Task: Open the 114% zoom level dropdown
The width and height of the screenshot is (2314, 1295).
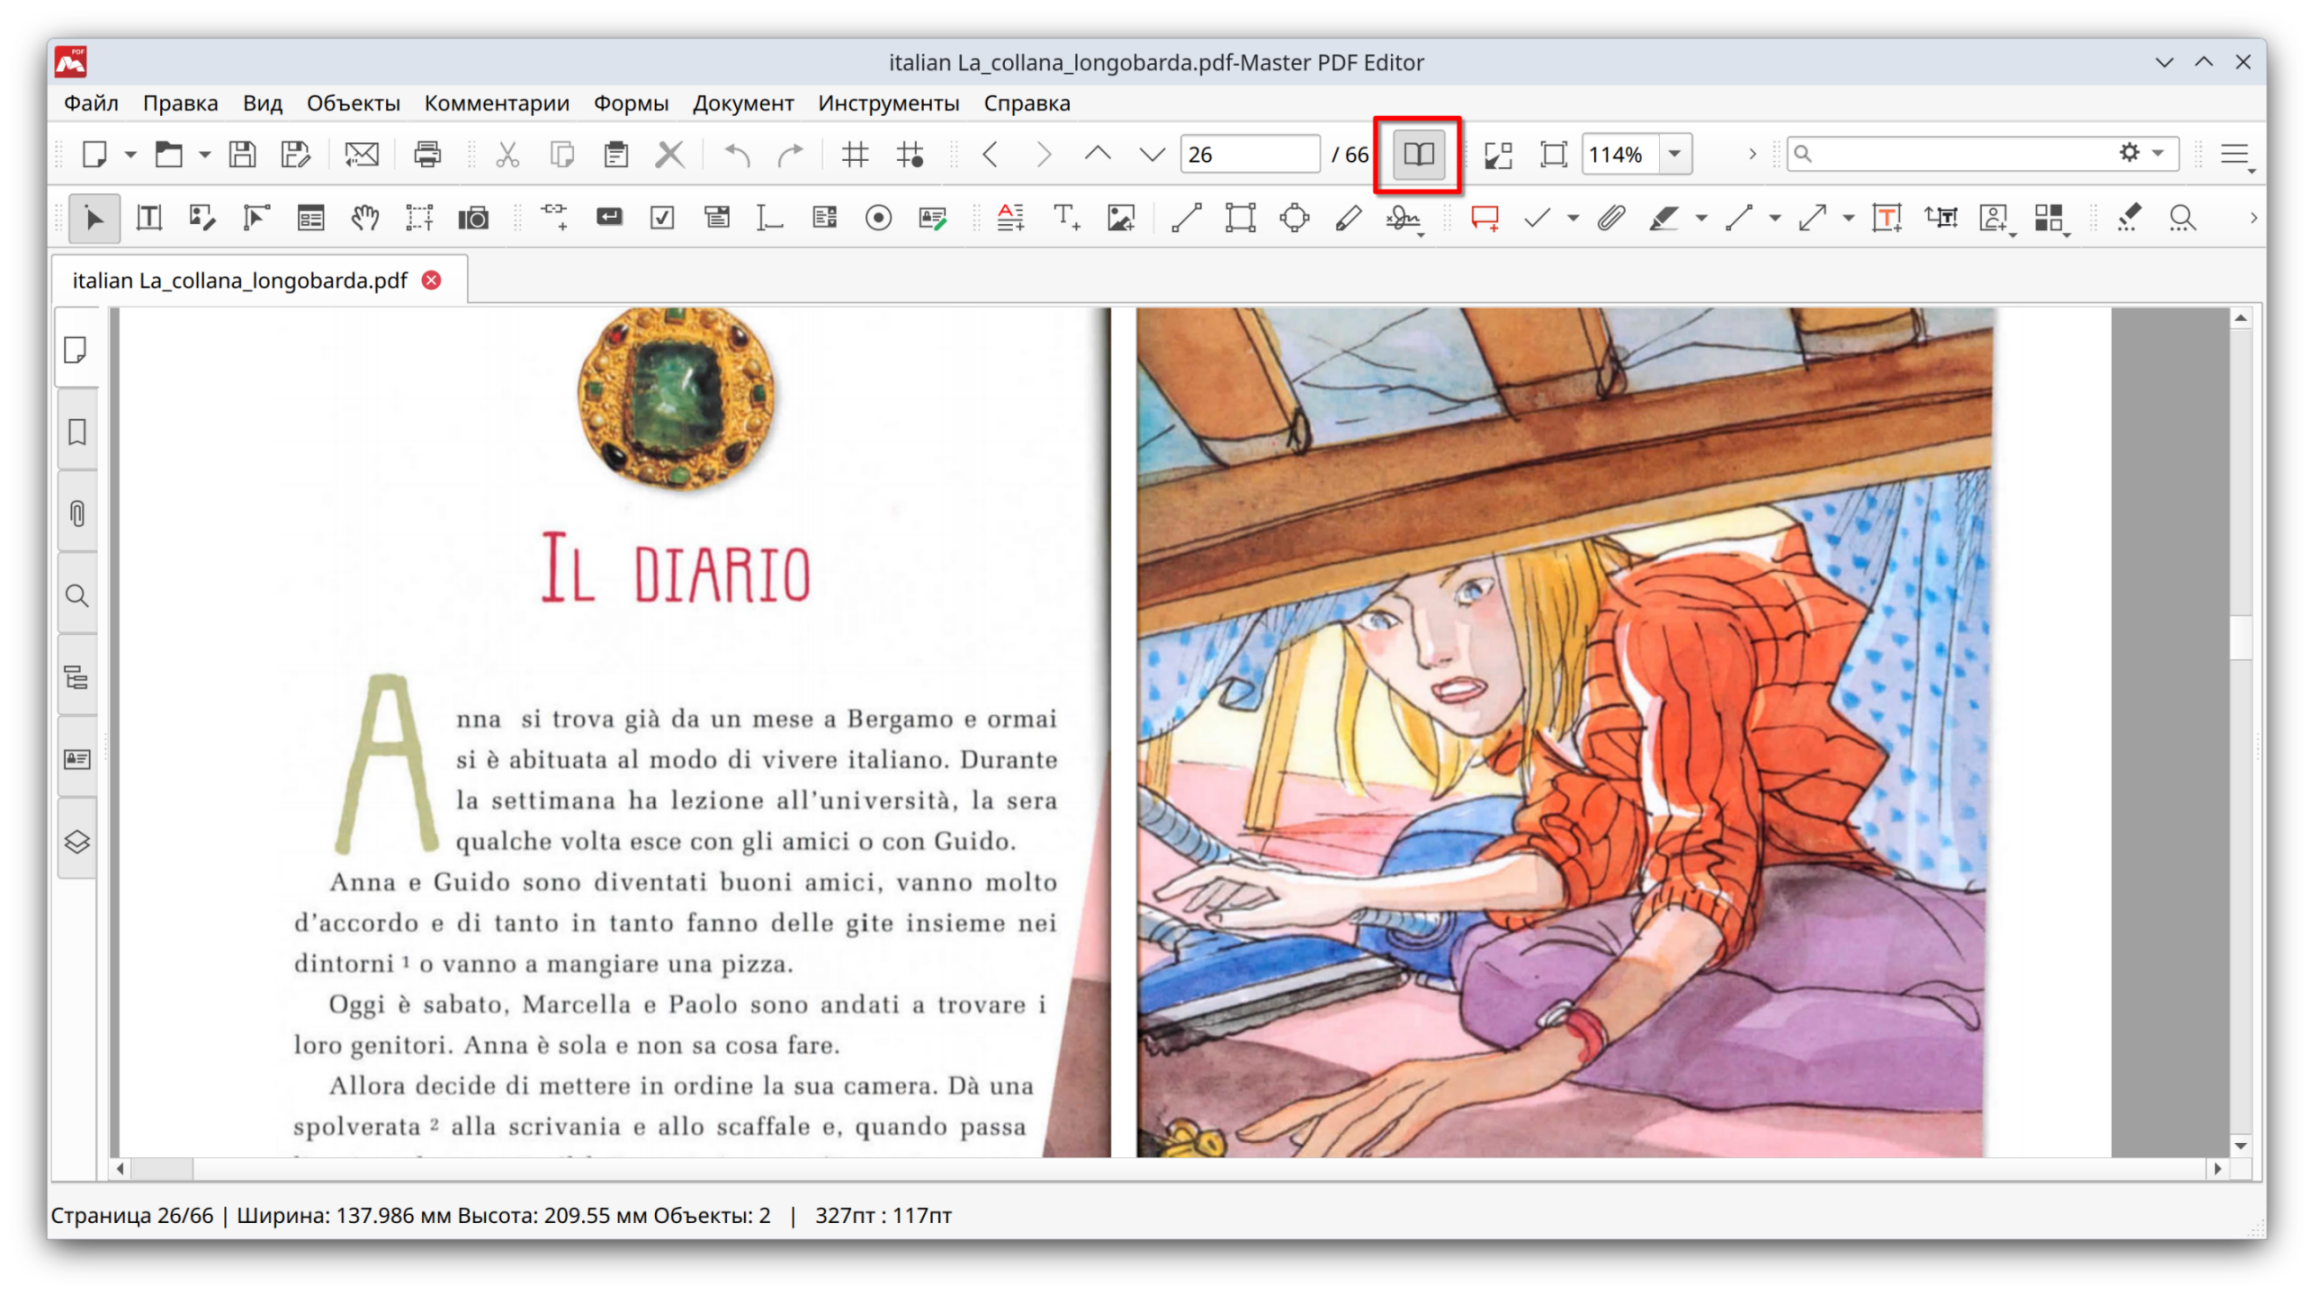Action: [1675, 154]
